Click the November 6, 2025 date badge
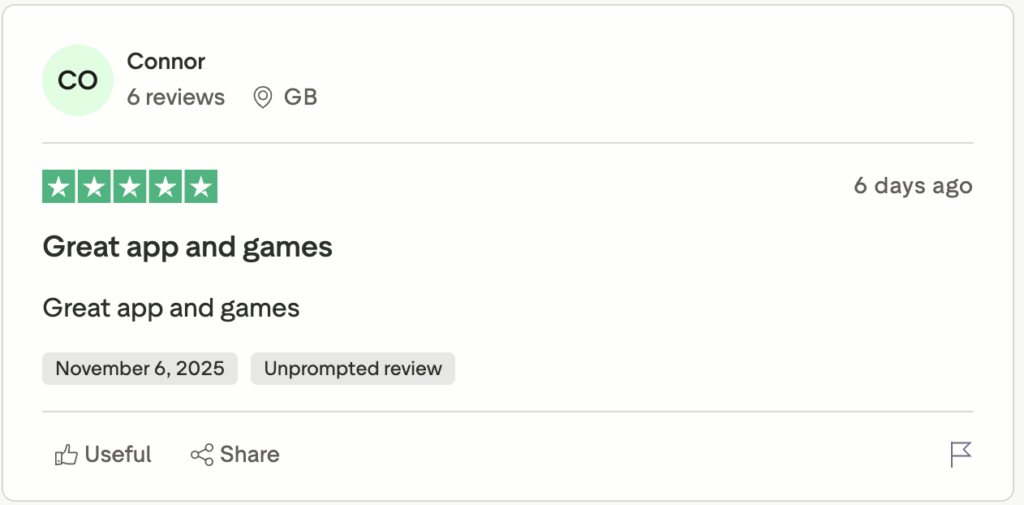The image size is (1024, 505). point(140,368)
